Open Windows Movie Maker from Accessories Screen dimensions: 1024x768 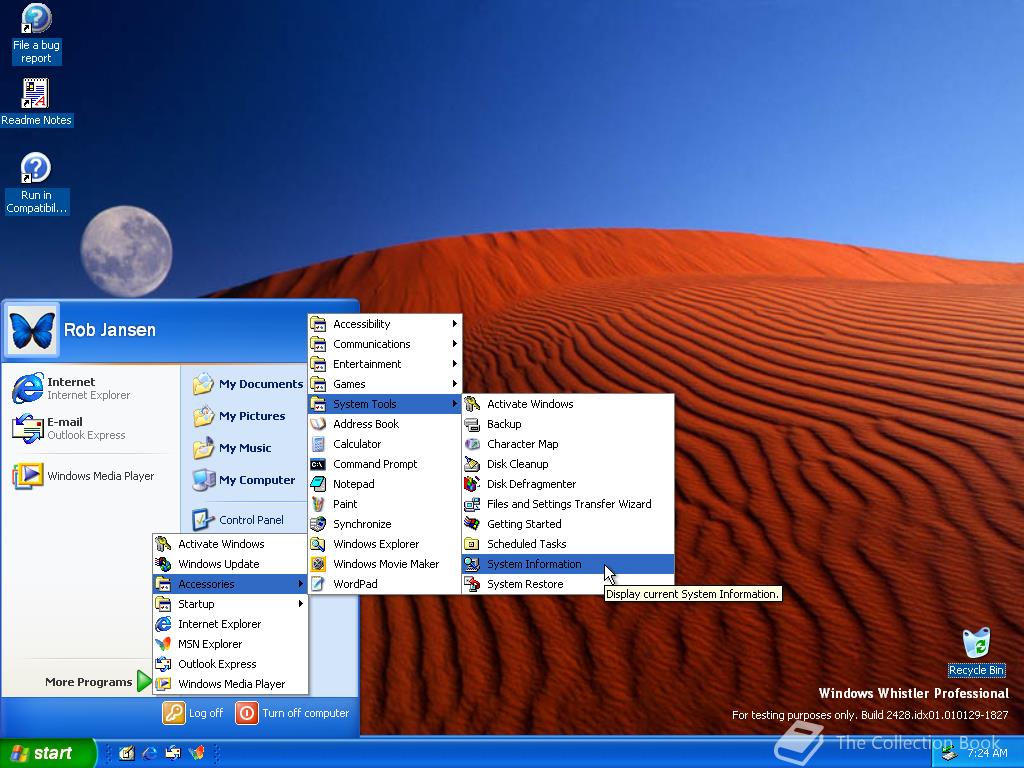click(x=385, y=564)
